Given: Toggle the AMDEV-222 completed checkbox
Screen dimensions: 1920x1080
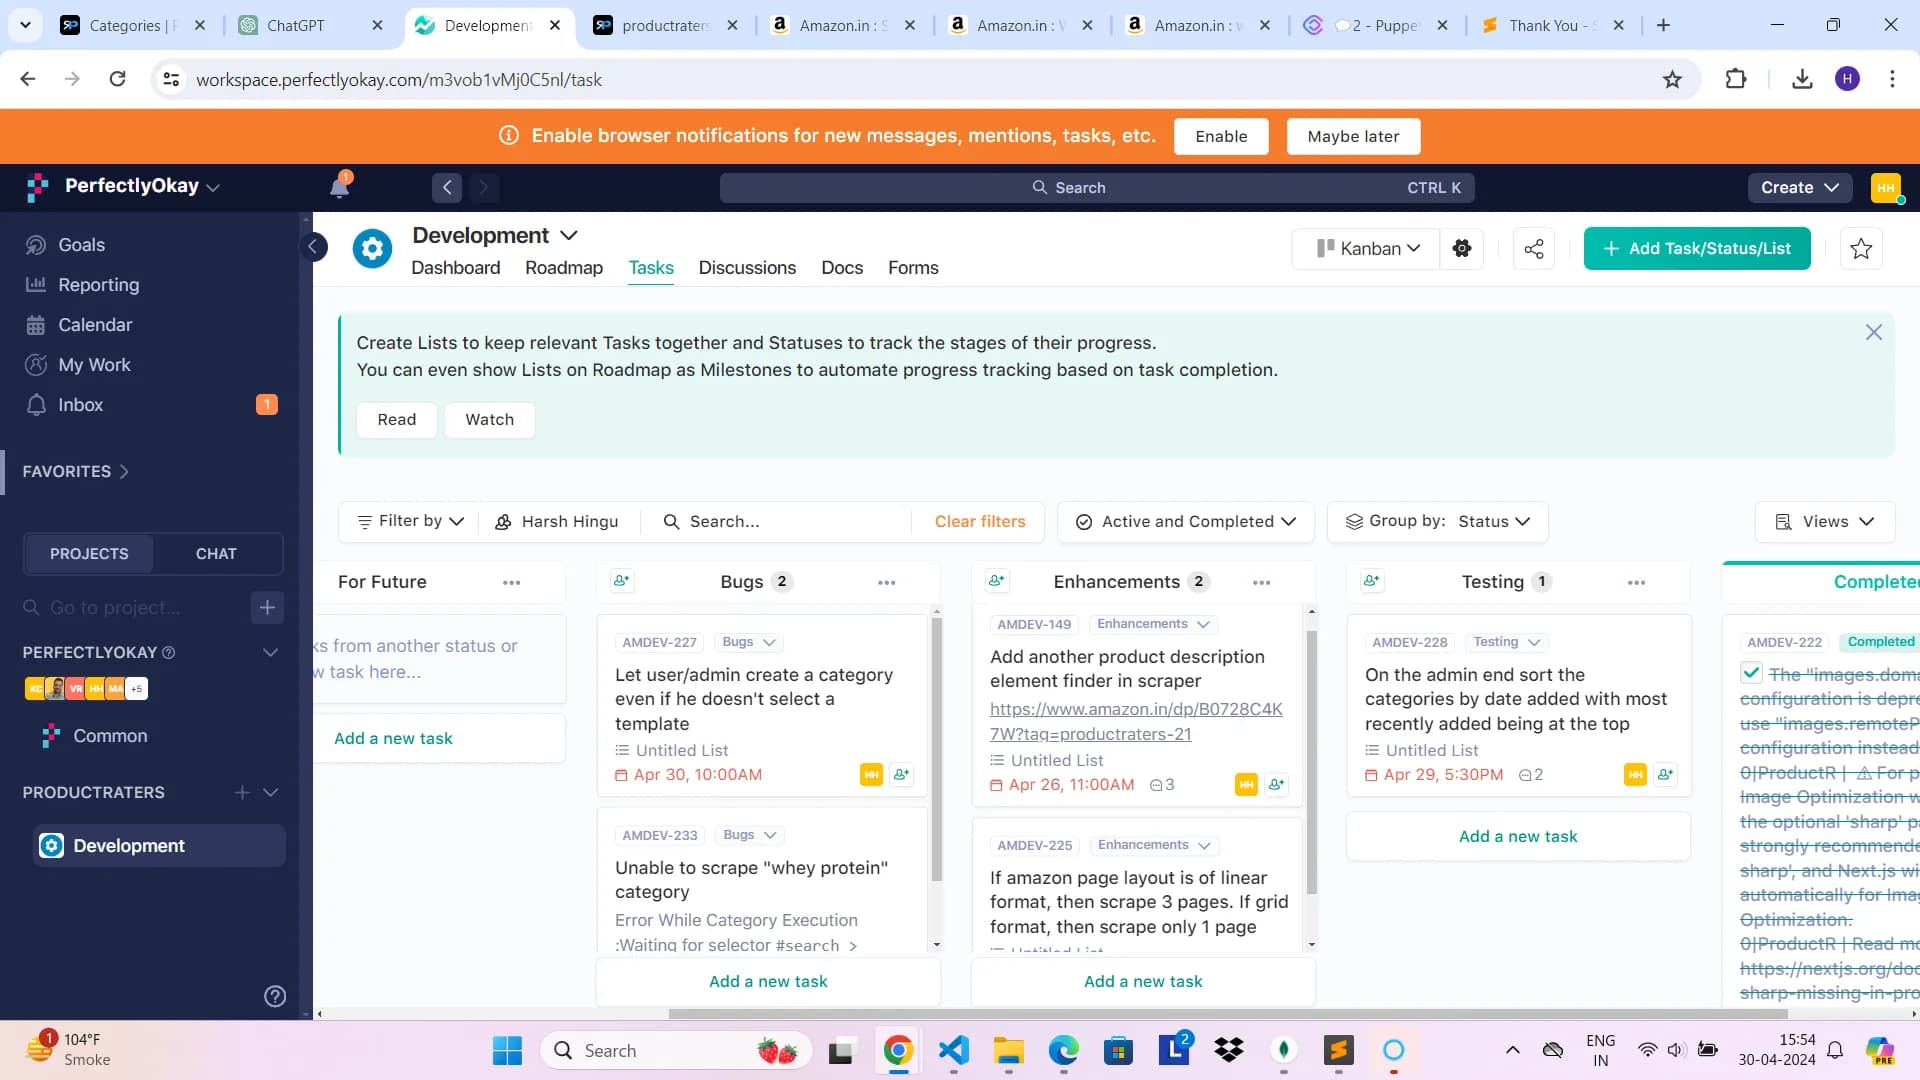Looking at the screenshot, I should click(1751, 673).
